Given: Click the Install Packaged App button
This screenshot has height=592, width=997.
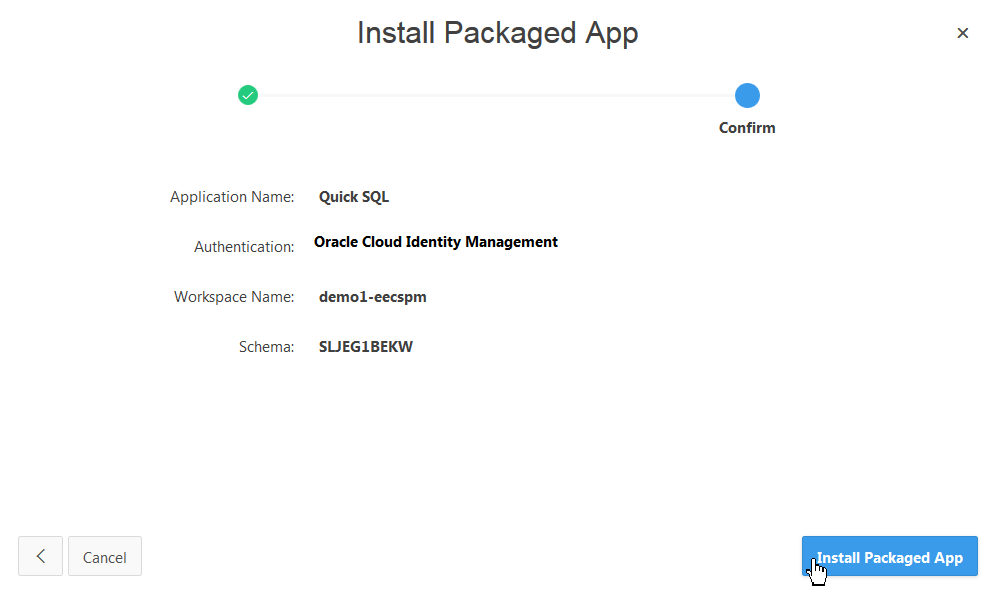Looking at the screenshot, I should (x=889, y=557).
